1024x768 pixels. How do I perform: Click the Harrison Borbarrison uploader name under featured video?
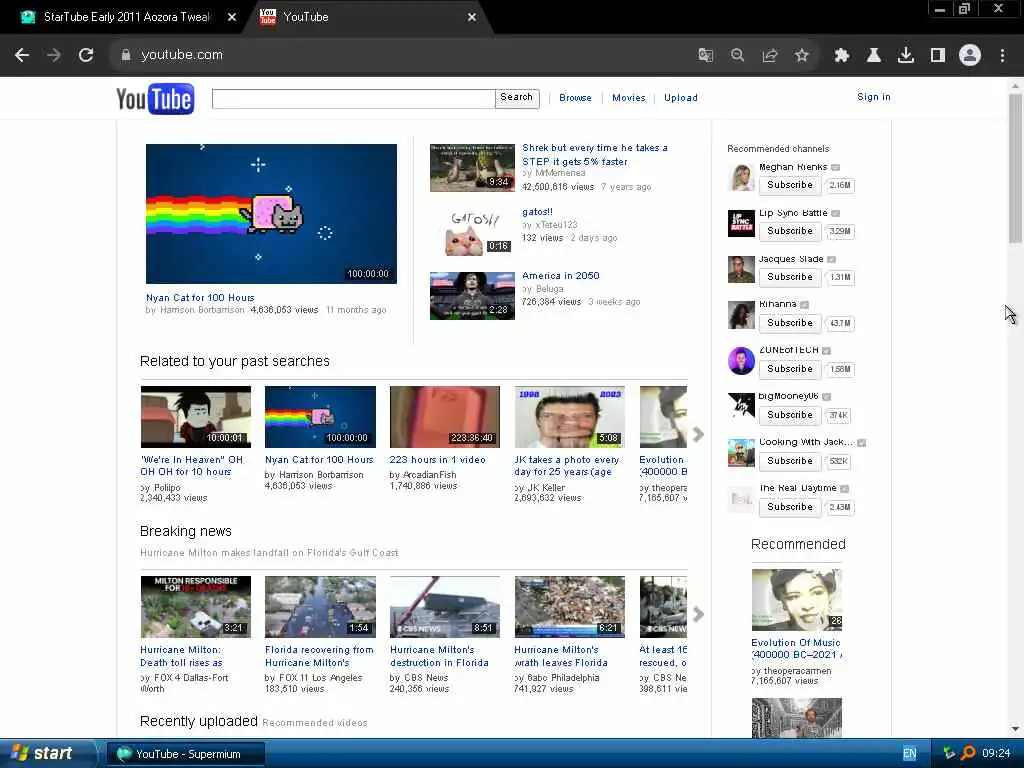[x=202, y=310]
